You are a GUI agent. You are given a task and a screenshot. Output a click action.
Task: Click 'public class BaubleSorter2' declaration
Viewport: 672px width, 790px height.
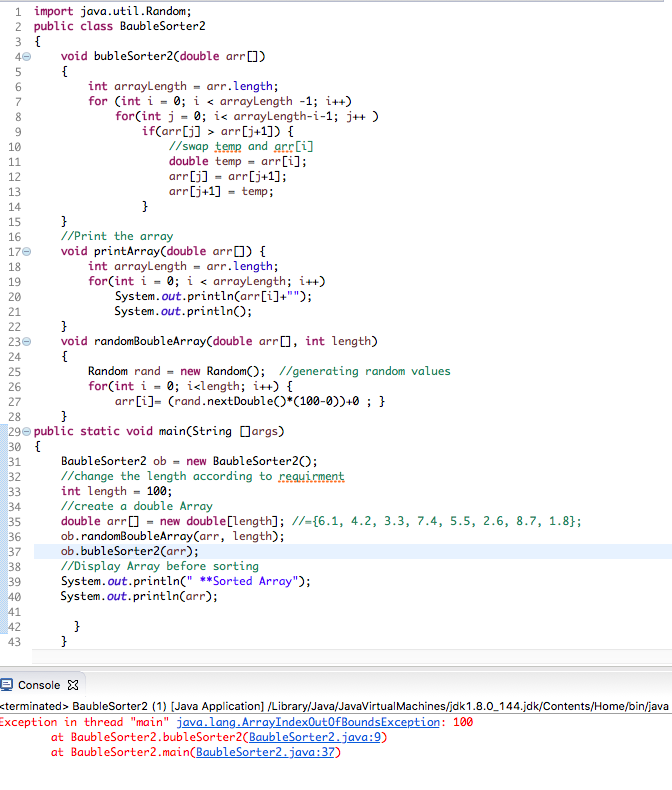[x=119, y=26]
